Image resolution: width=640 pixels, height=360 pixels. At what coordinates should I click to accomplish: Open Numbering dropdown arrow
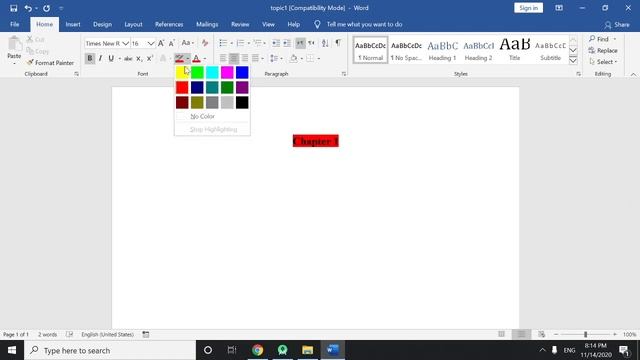click(x=249, y=43)
